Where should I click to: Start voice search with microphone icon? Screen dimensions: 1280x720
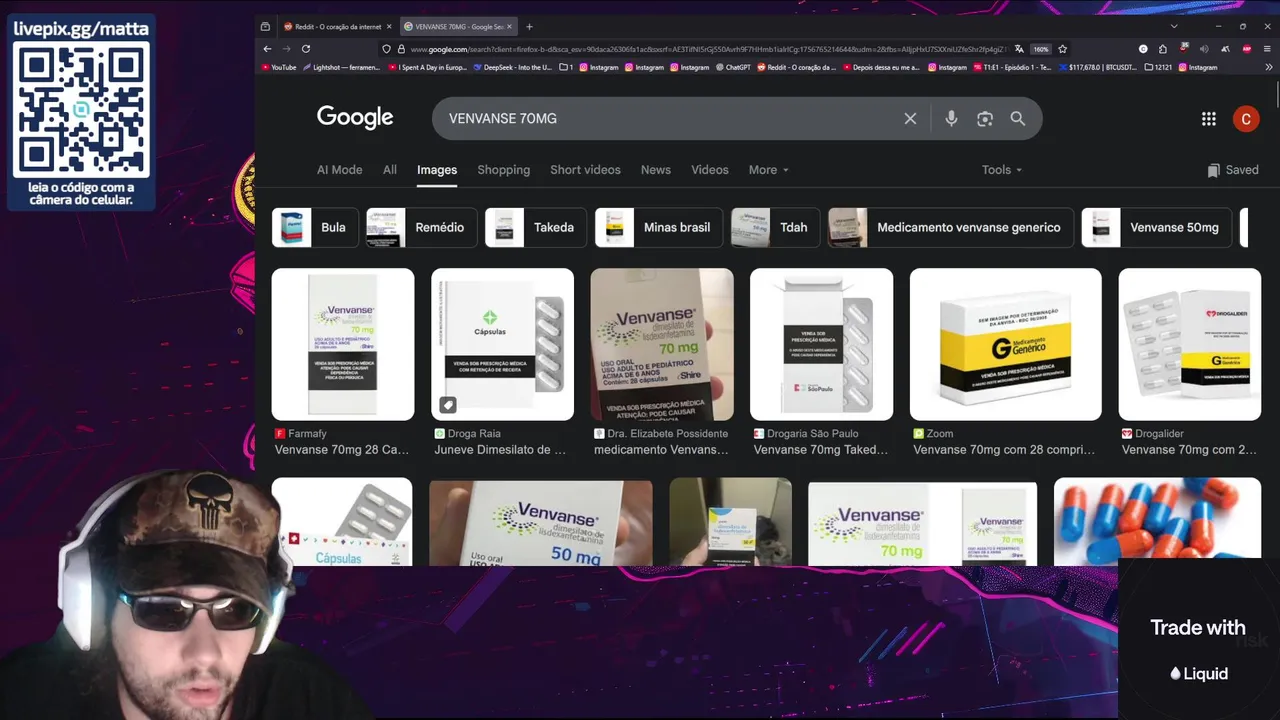(x=951, y=118)
